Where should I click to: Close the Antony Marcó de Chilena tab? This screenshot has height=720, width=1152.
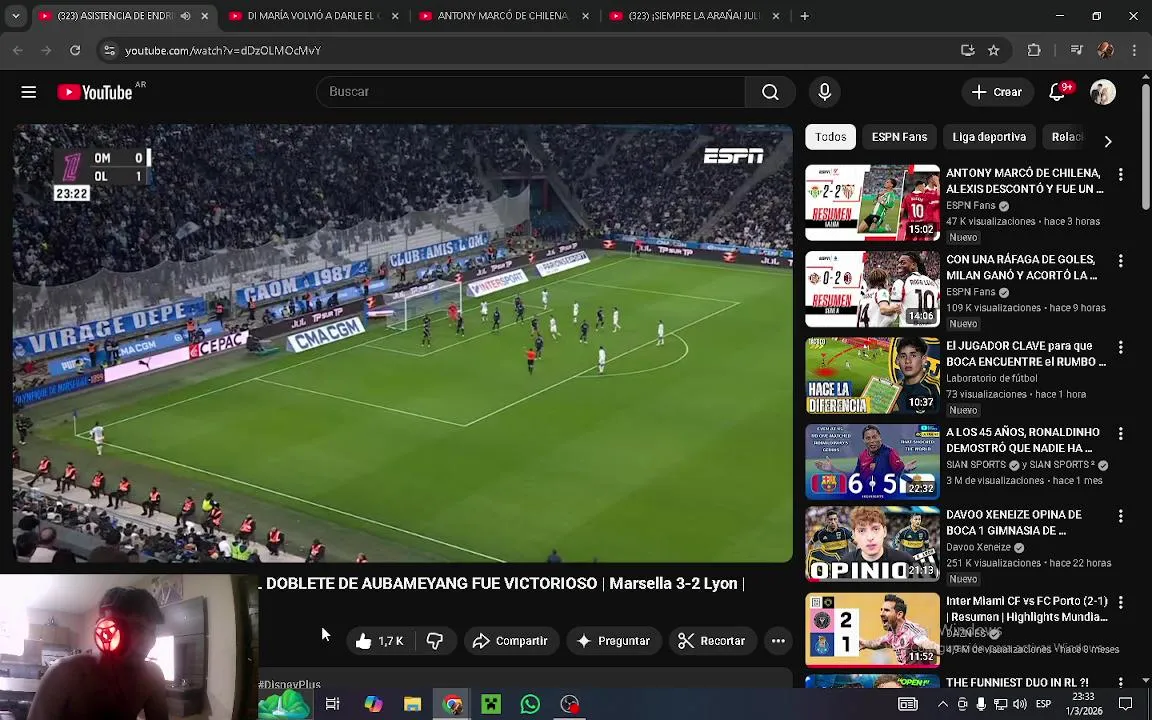coord(585,16)
